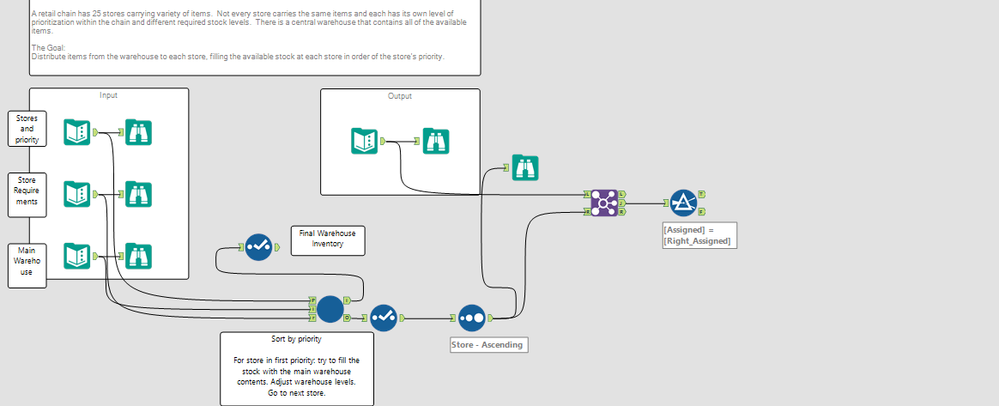Click the Sort by priority comment box
This screenshot has width=999, height=406.
pos(297,368)
